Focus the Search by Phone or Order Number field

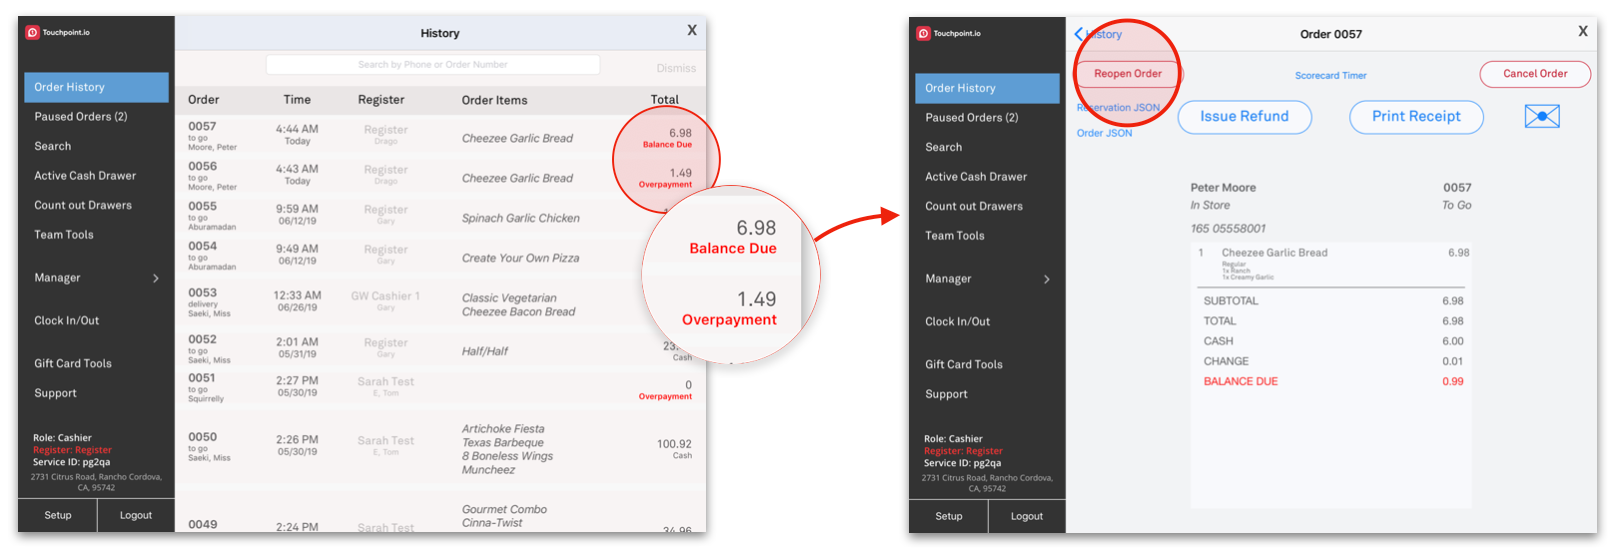[433, 65]
